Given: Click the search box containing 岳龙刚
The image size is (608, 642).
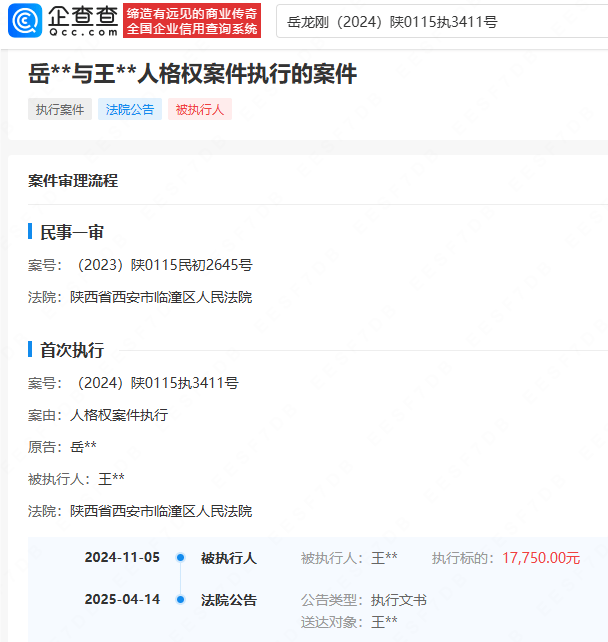Looking at the screenshot, I should (440, 21).
